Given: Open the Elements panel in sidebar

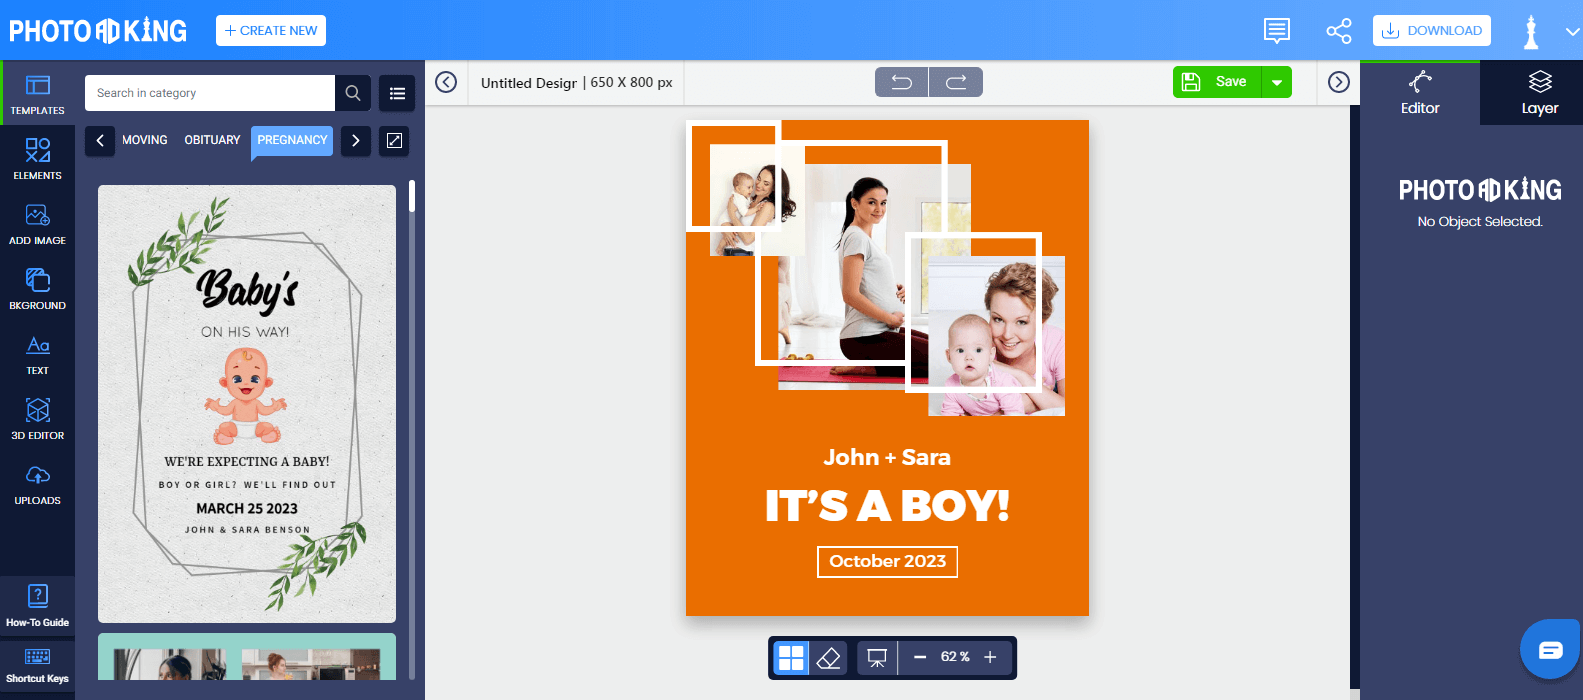Looking at the screenshot, I should tap(37, 158).
